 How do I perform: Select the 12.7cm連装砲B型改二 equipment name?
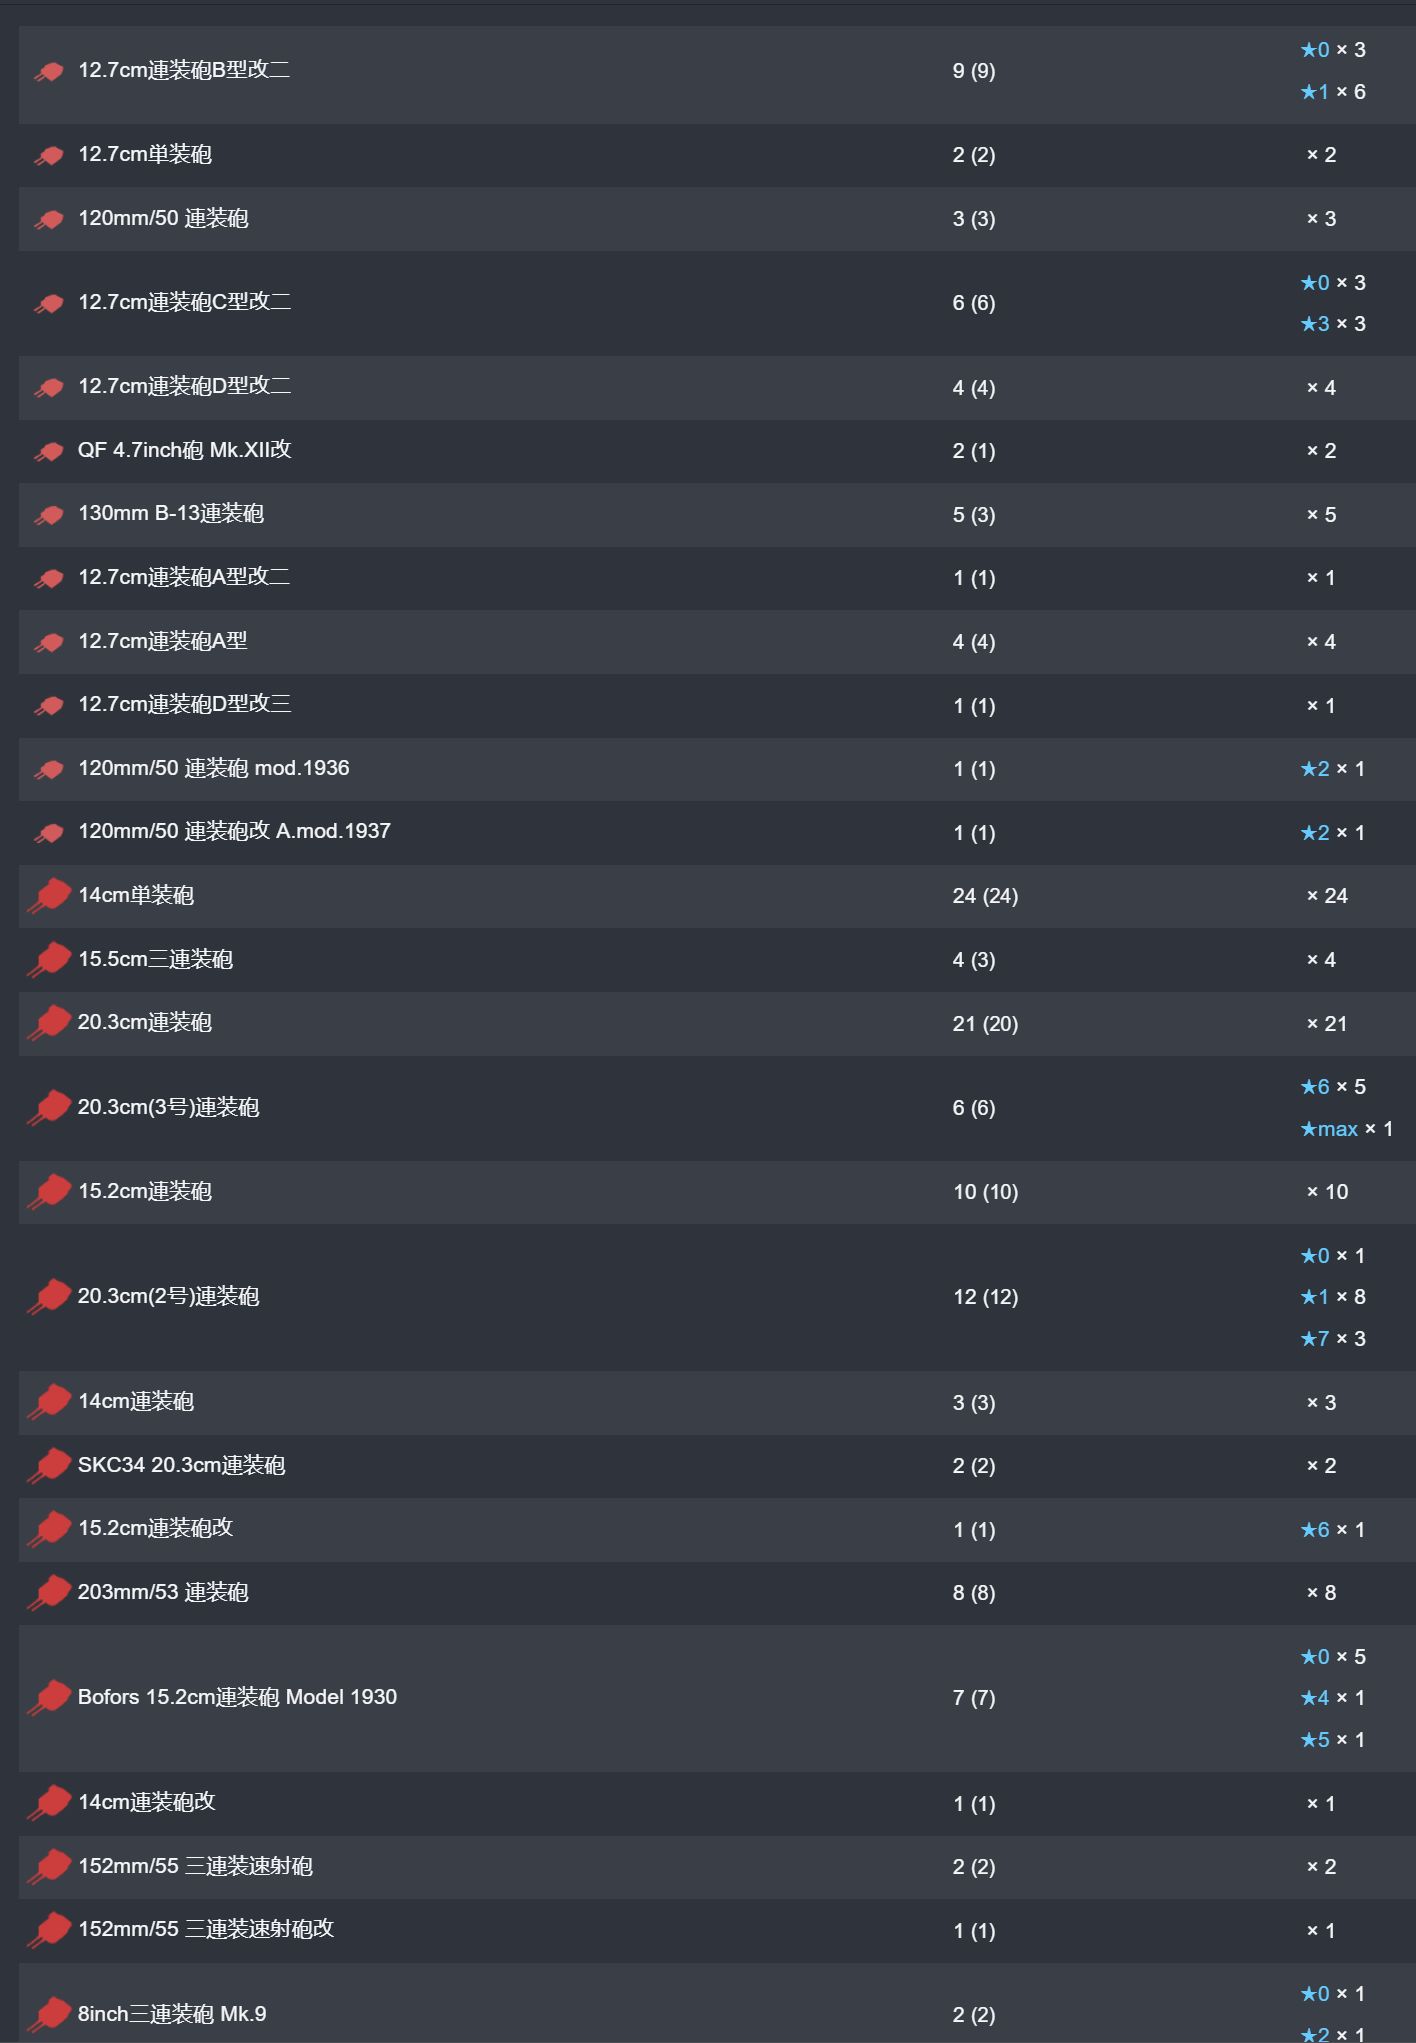pyautogui.click(x=184, y=70)
